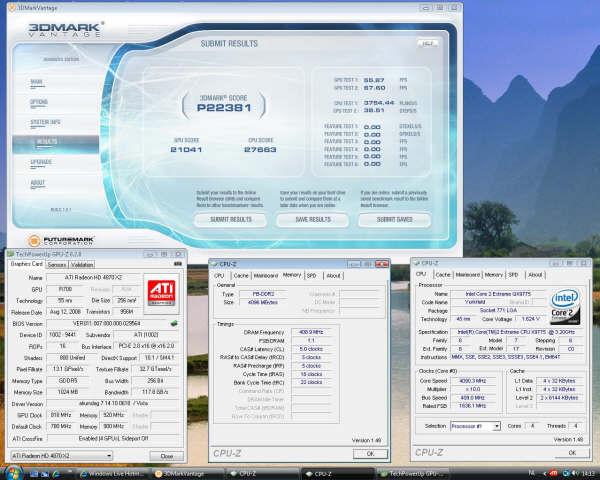This screenshot has width=600, height=480.
Task: Click the ATI CrossFire status field
Action: (113, 439)
